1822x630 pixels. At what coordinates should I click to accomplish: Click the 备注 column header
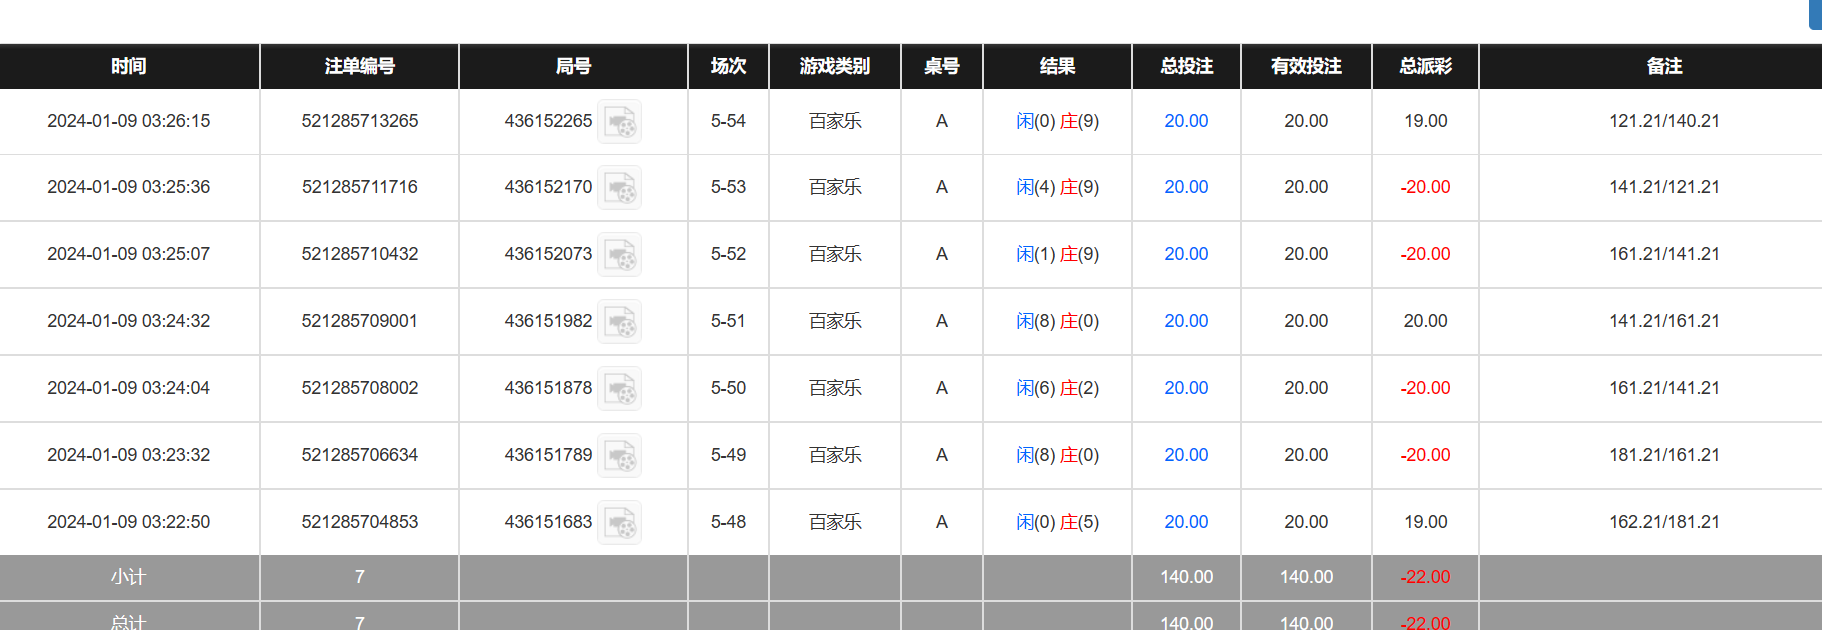pyautogui.click(x=1664, y=66)
